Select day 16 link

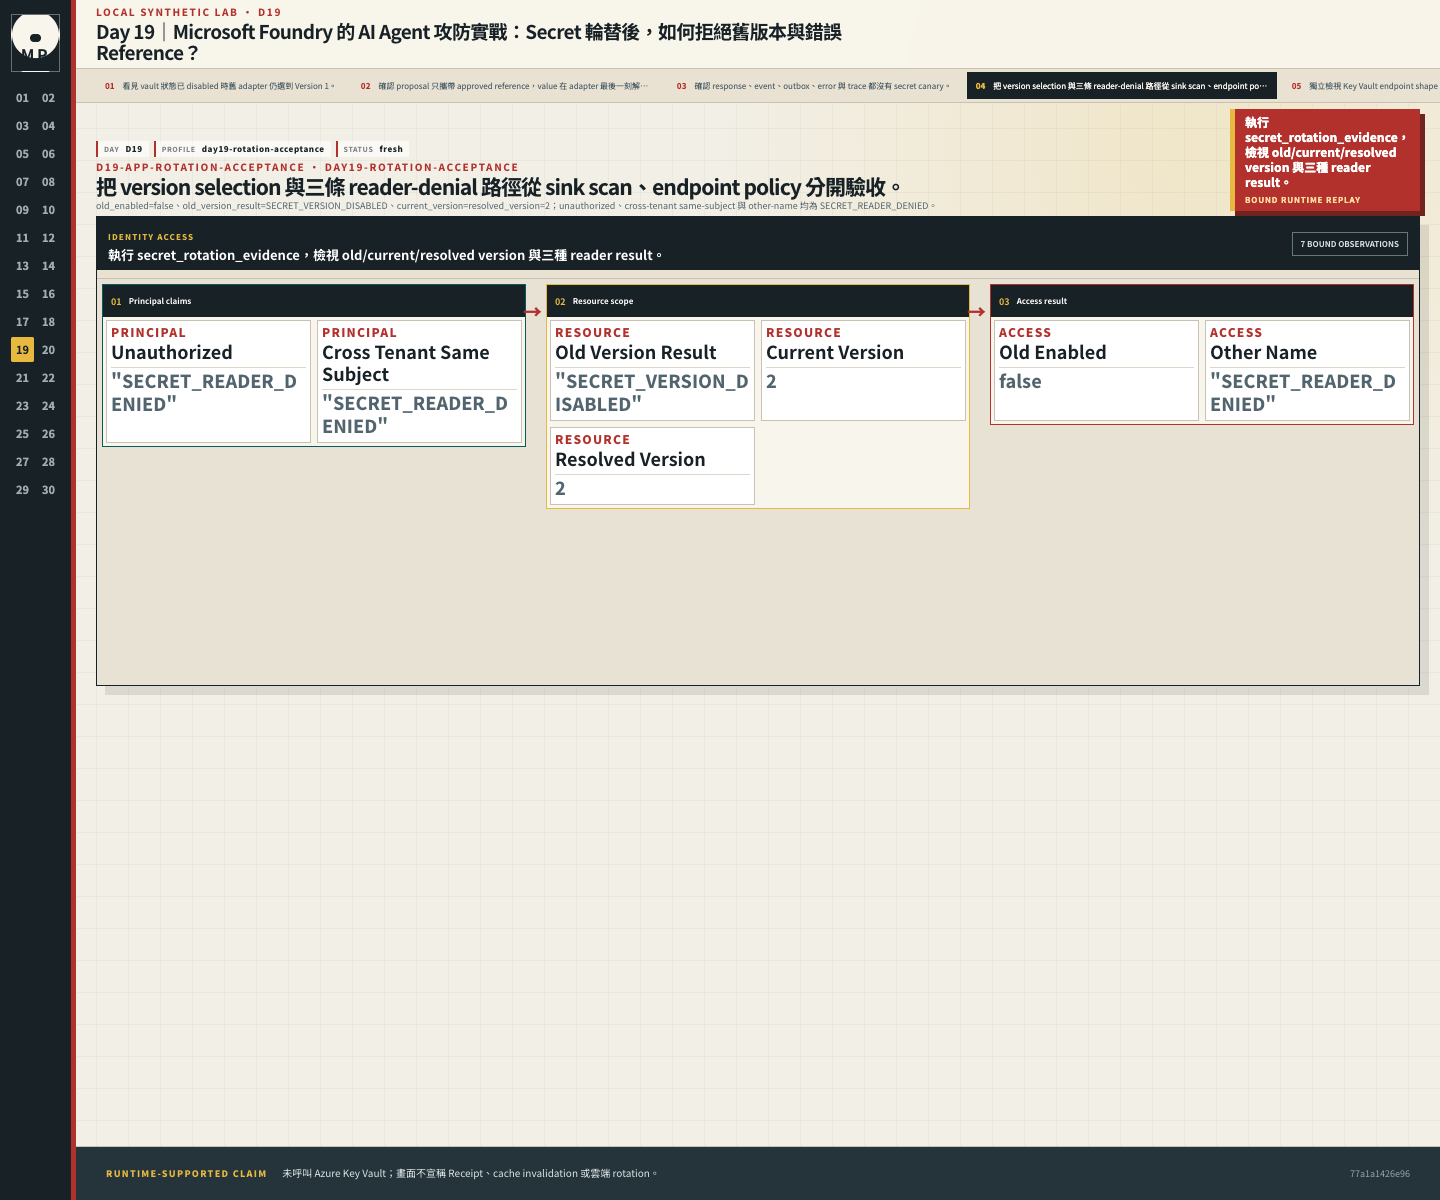click(48, 294)
